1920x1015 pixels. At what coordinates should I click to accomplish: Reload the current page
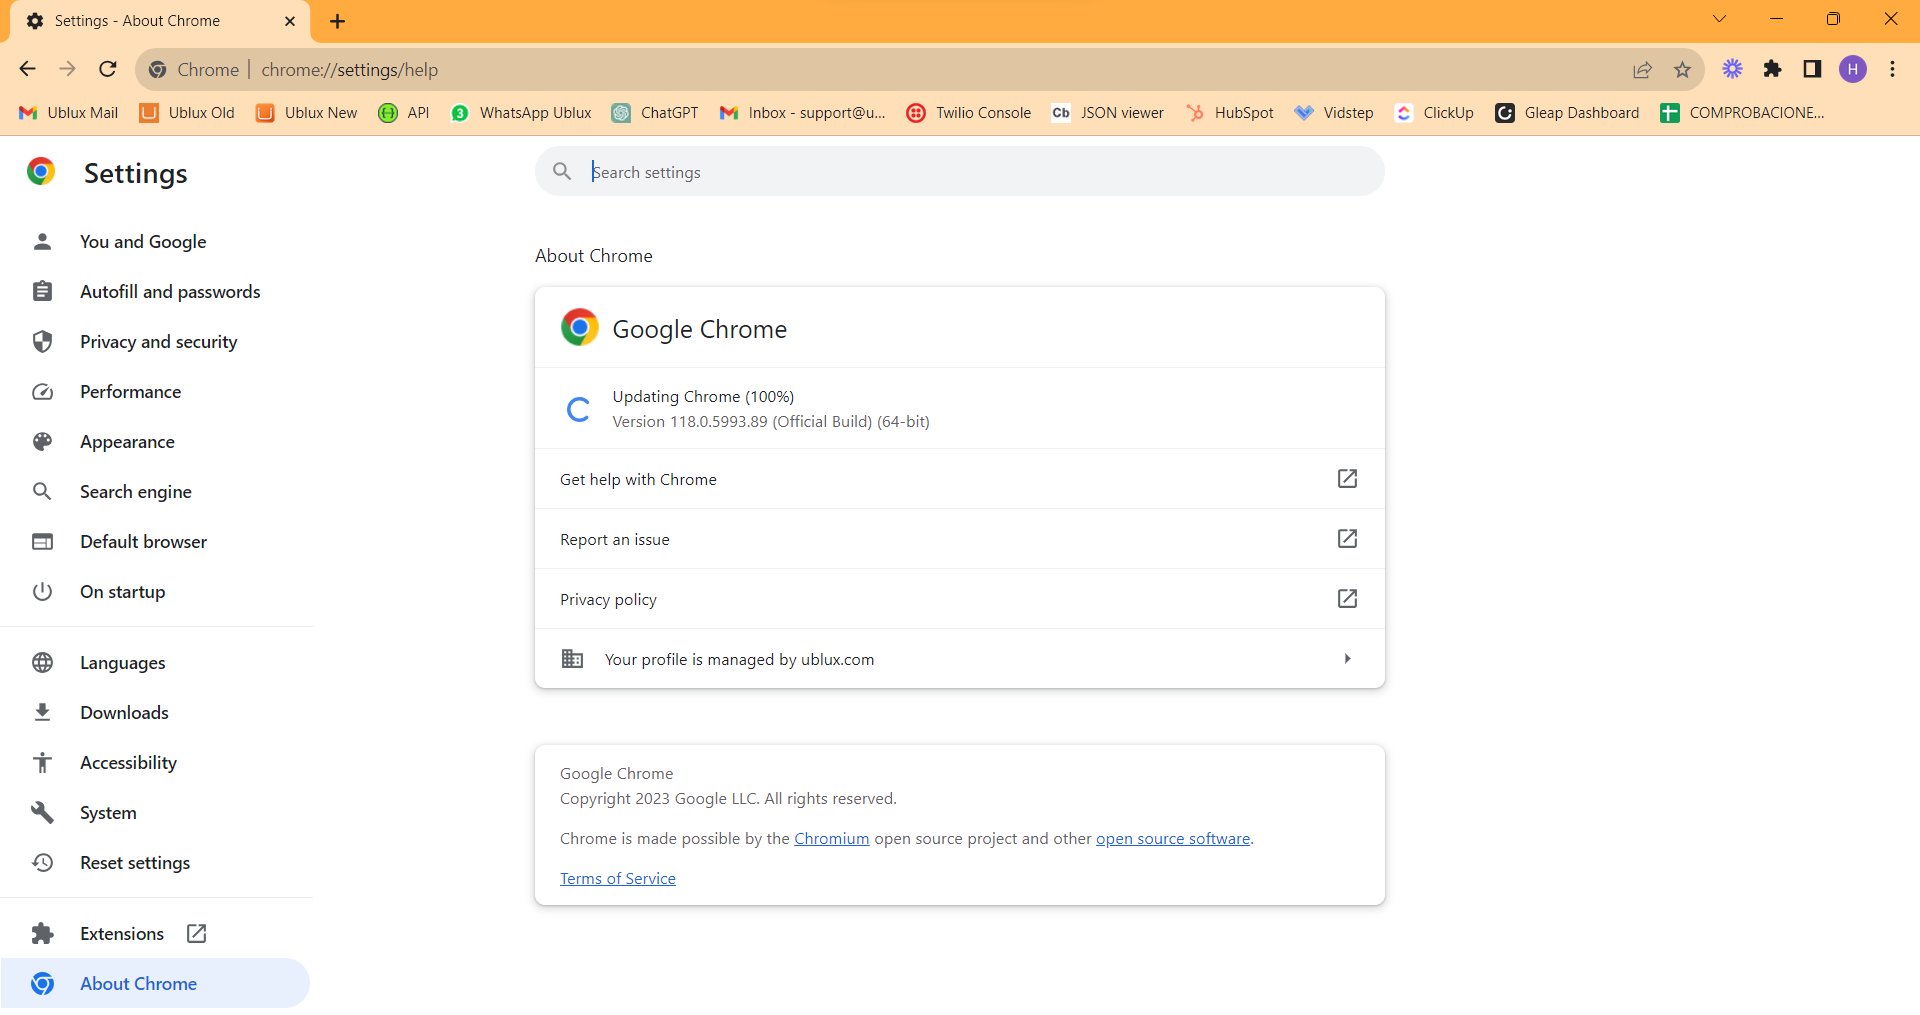pos(108,69)
